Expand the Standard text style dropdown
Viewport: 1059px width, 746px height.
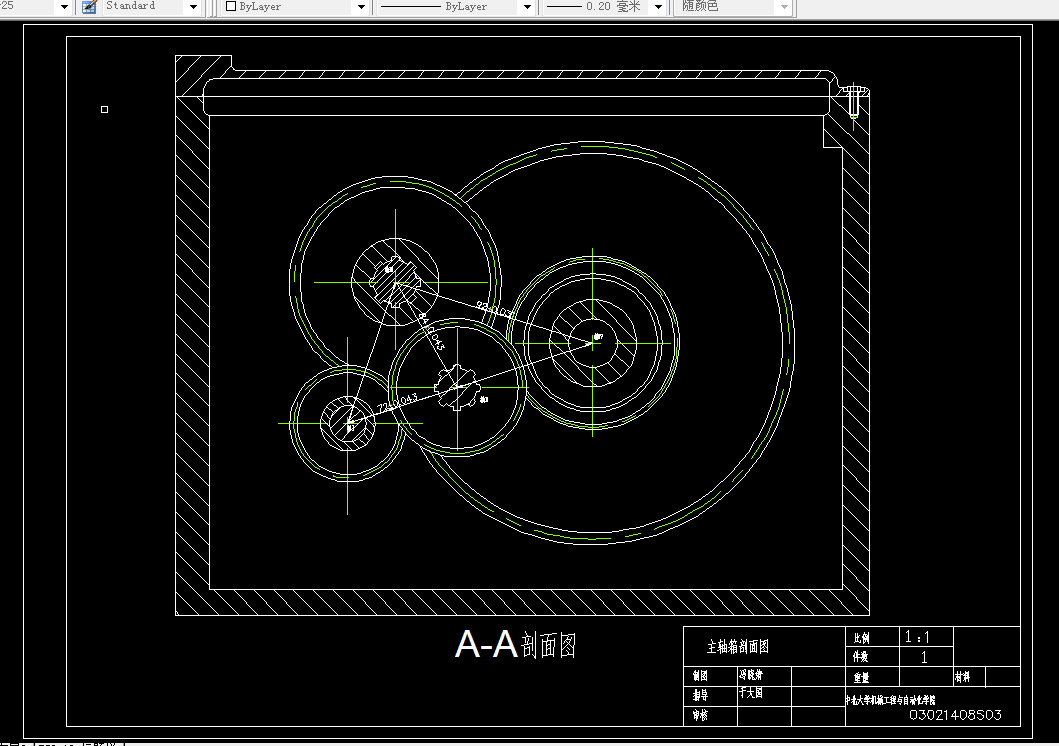[x=194, y=7]
